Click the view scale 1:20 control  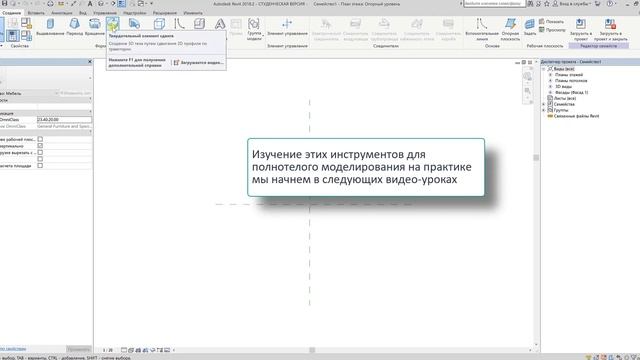click(108, 350)
